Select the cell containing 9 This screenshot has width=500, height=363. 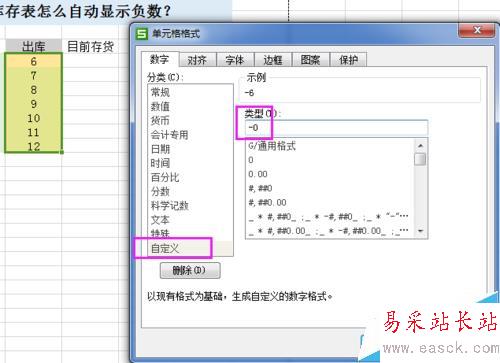[x=33, y=104]
